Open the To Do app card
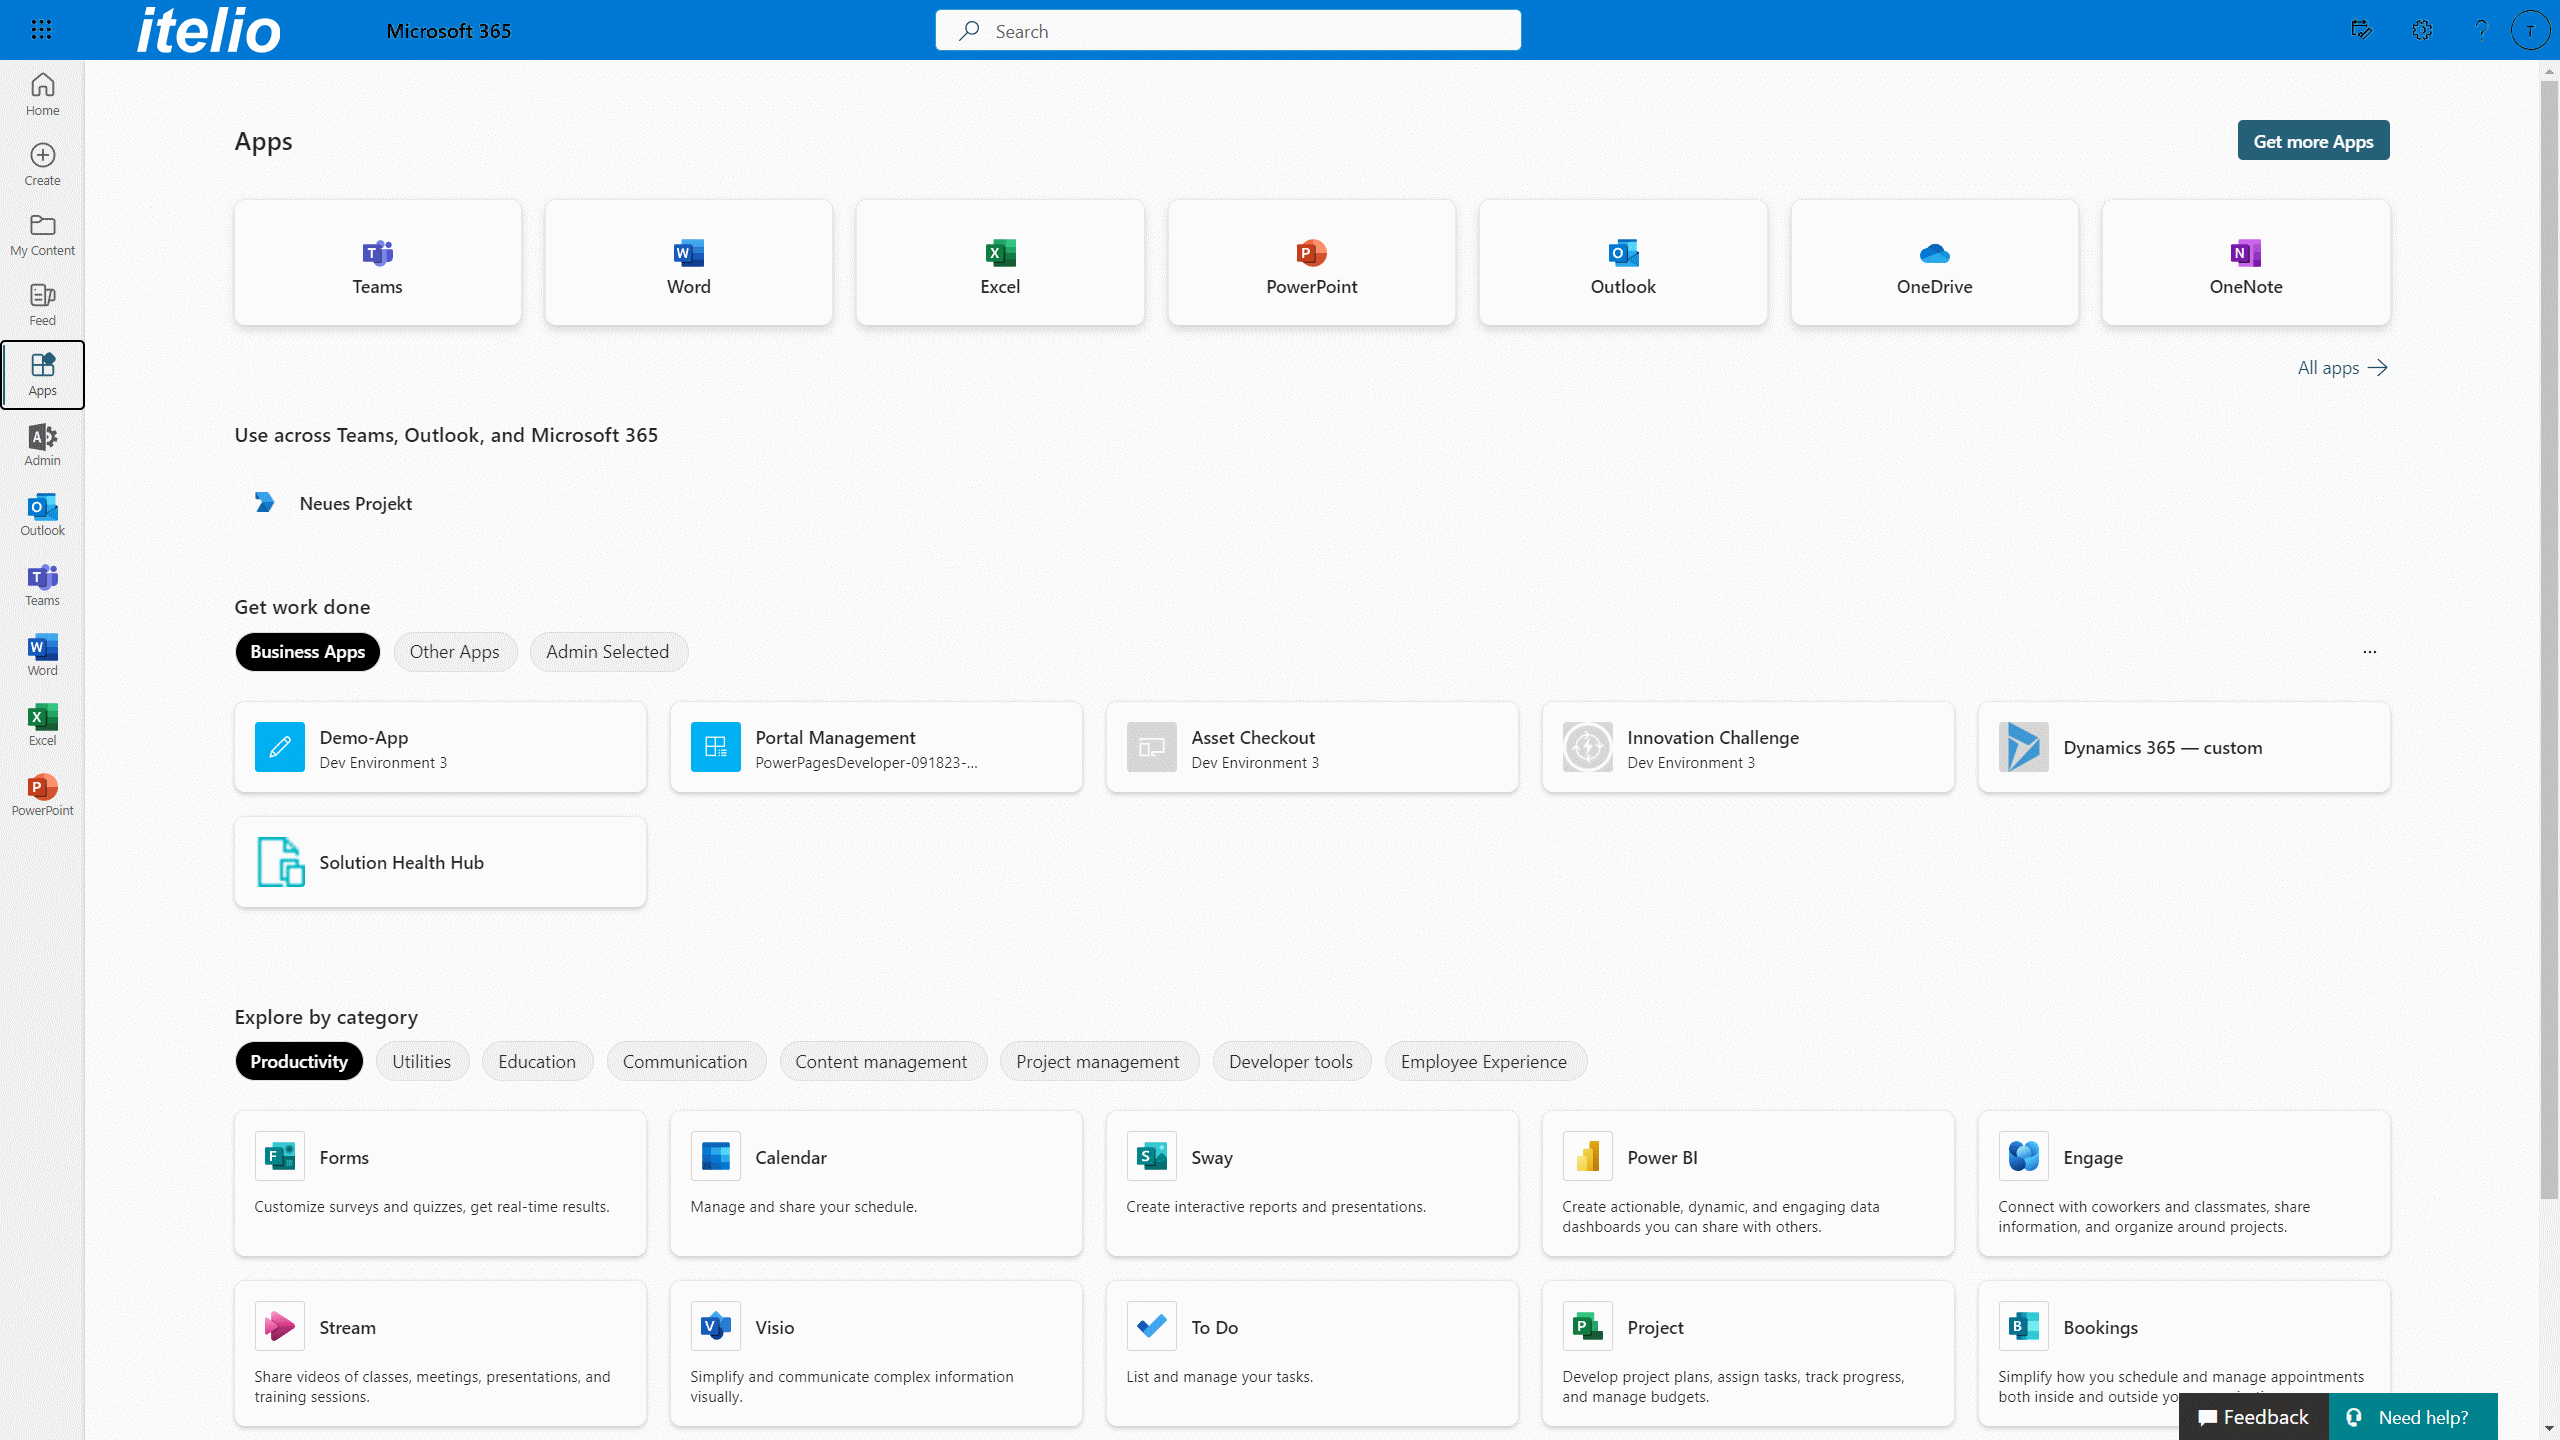This screenshot has width=2560, height=1440. pyautogui.click(x=1312, y=1353)
